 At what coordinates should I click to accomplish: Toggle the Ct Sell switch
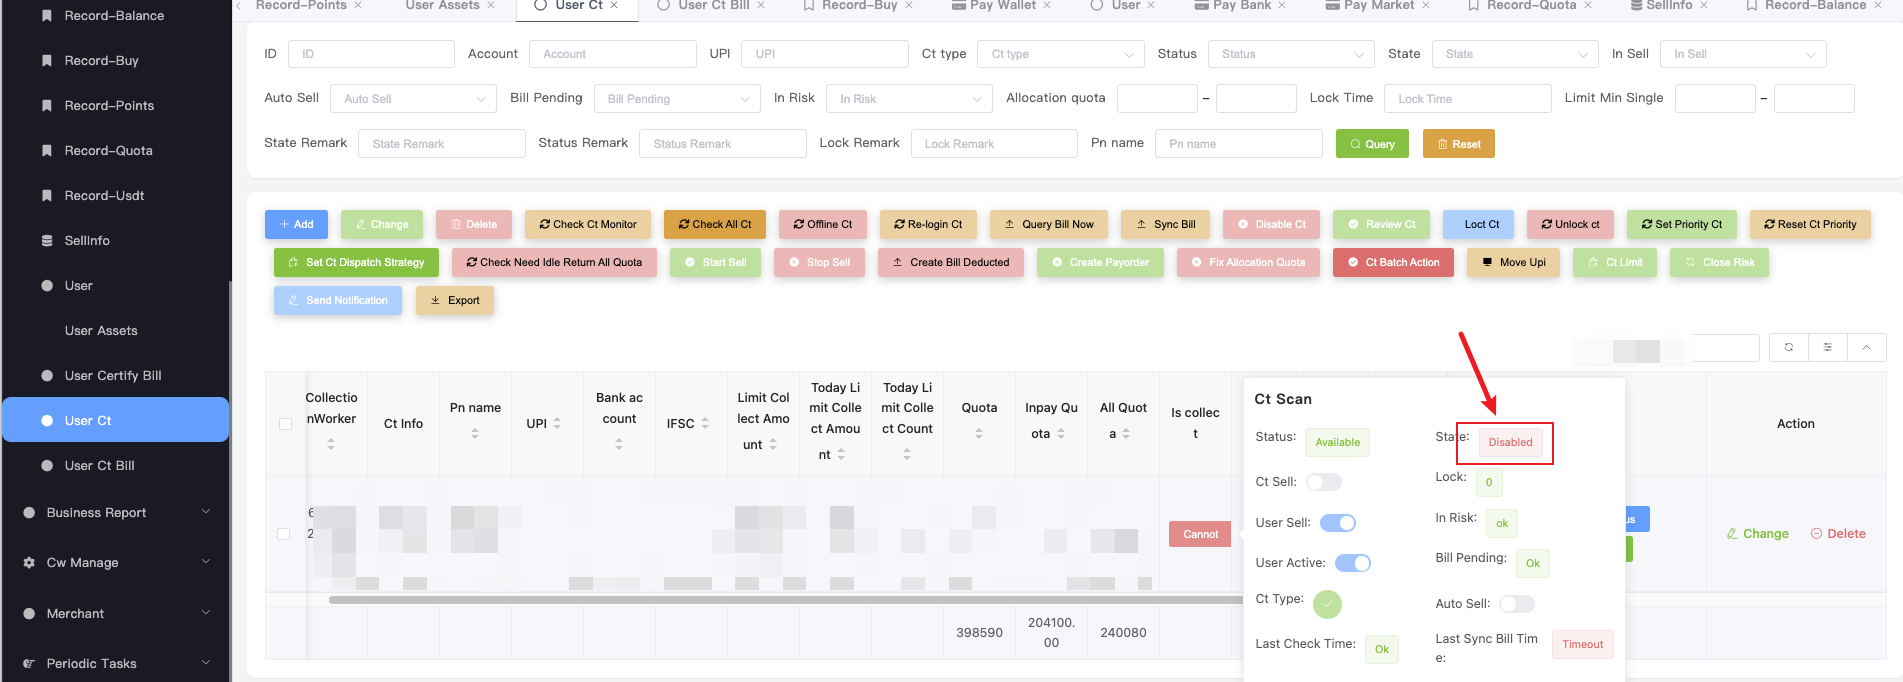pyautogui.click(x=1324, y=482)
